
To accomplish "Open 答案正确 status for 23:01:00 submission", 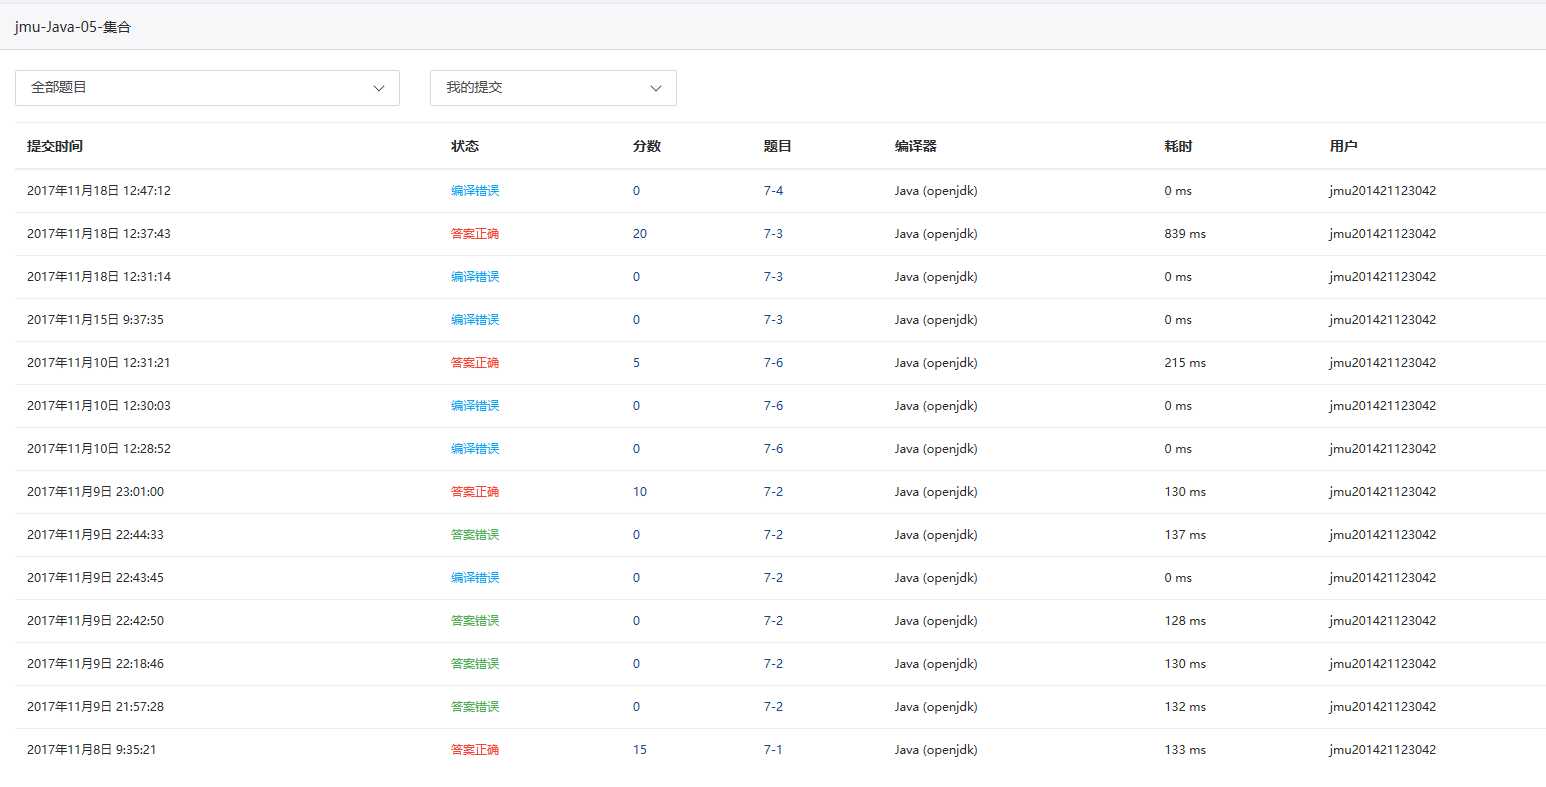I will point(475,492).
